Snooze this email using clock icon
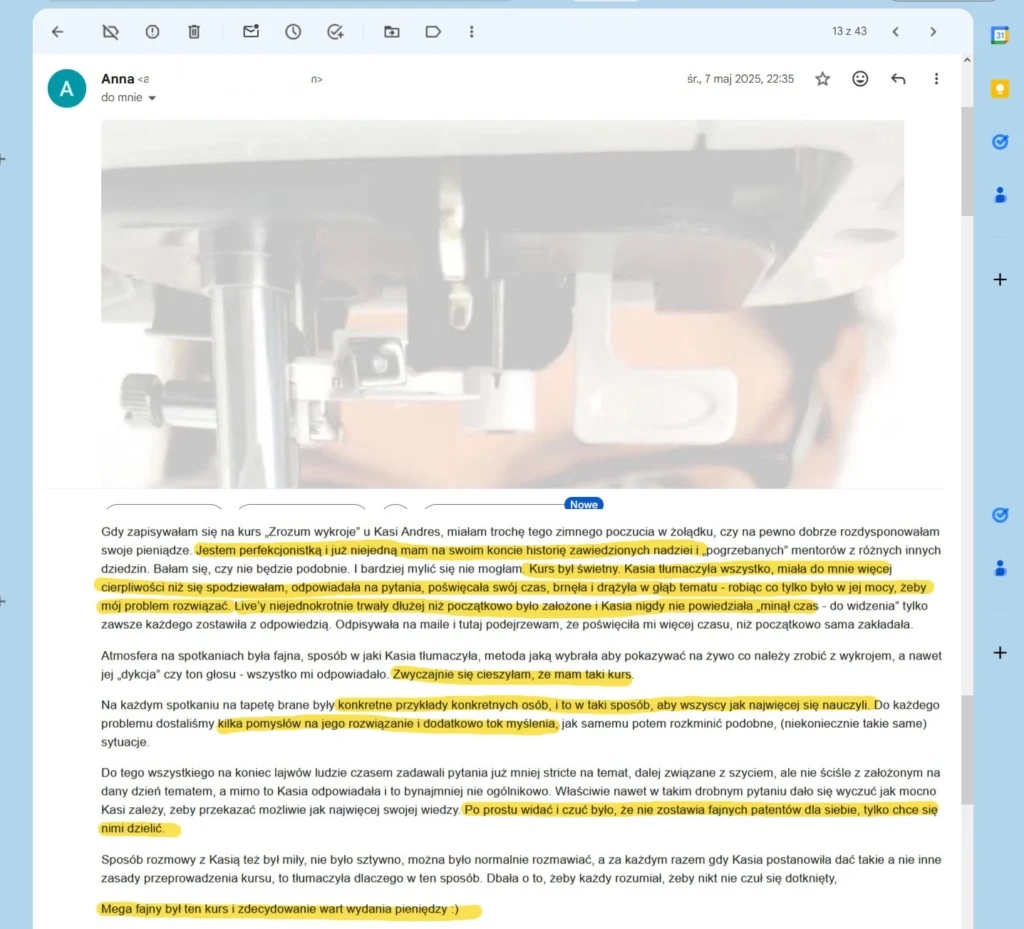1024x929 pixels. click(x=293, y=31)
